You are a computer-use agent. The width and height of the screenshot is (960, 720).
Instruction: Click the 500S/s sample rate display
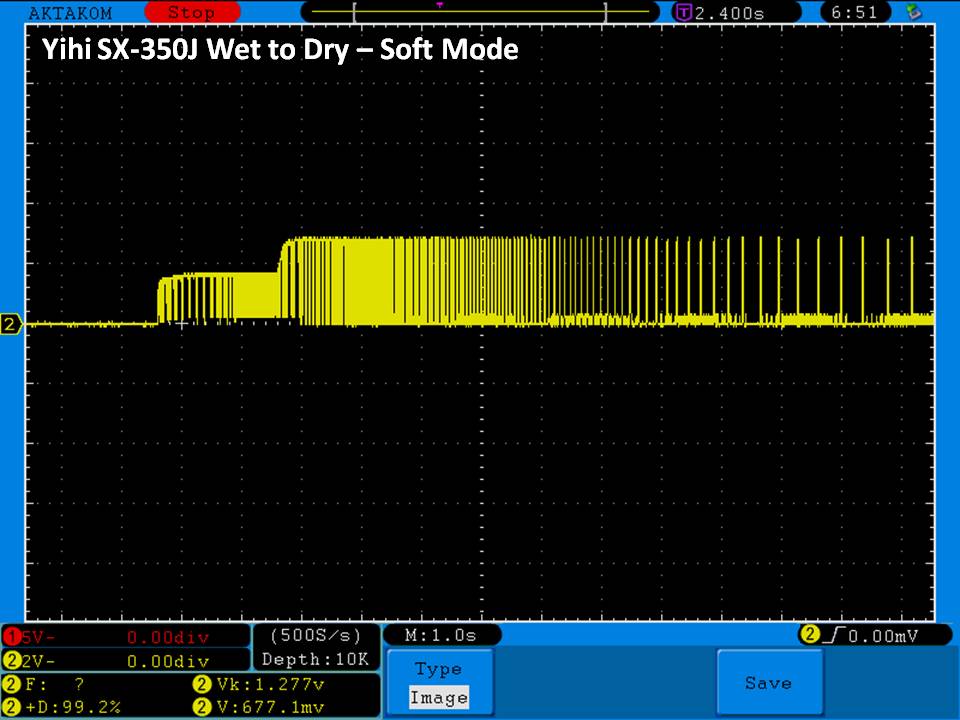[317, 636]
